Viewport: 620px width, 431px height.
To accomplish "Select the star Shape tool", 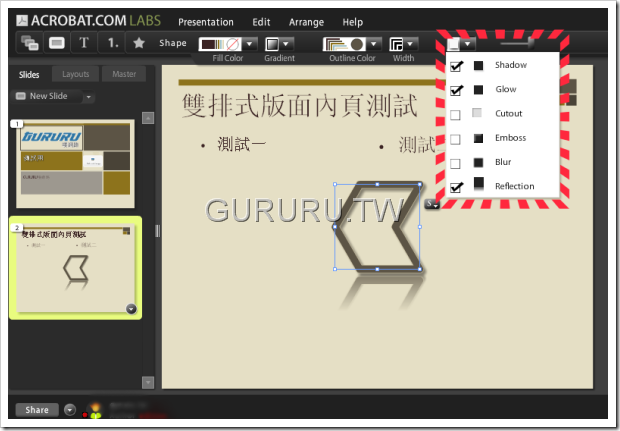I will point(139,43).
